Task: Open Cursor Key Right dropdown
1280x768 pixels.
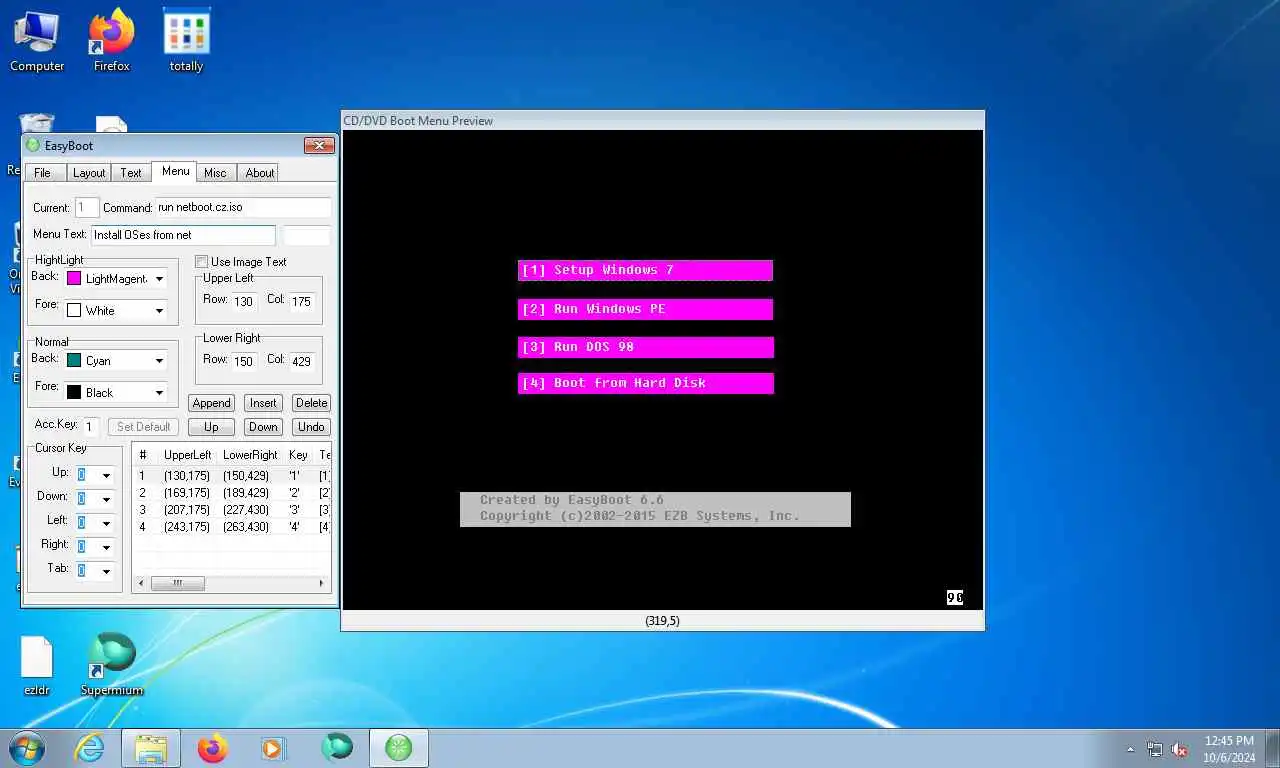Action: 106,548
